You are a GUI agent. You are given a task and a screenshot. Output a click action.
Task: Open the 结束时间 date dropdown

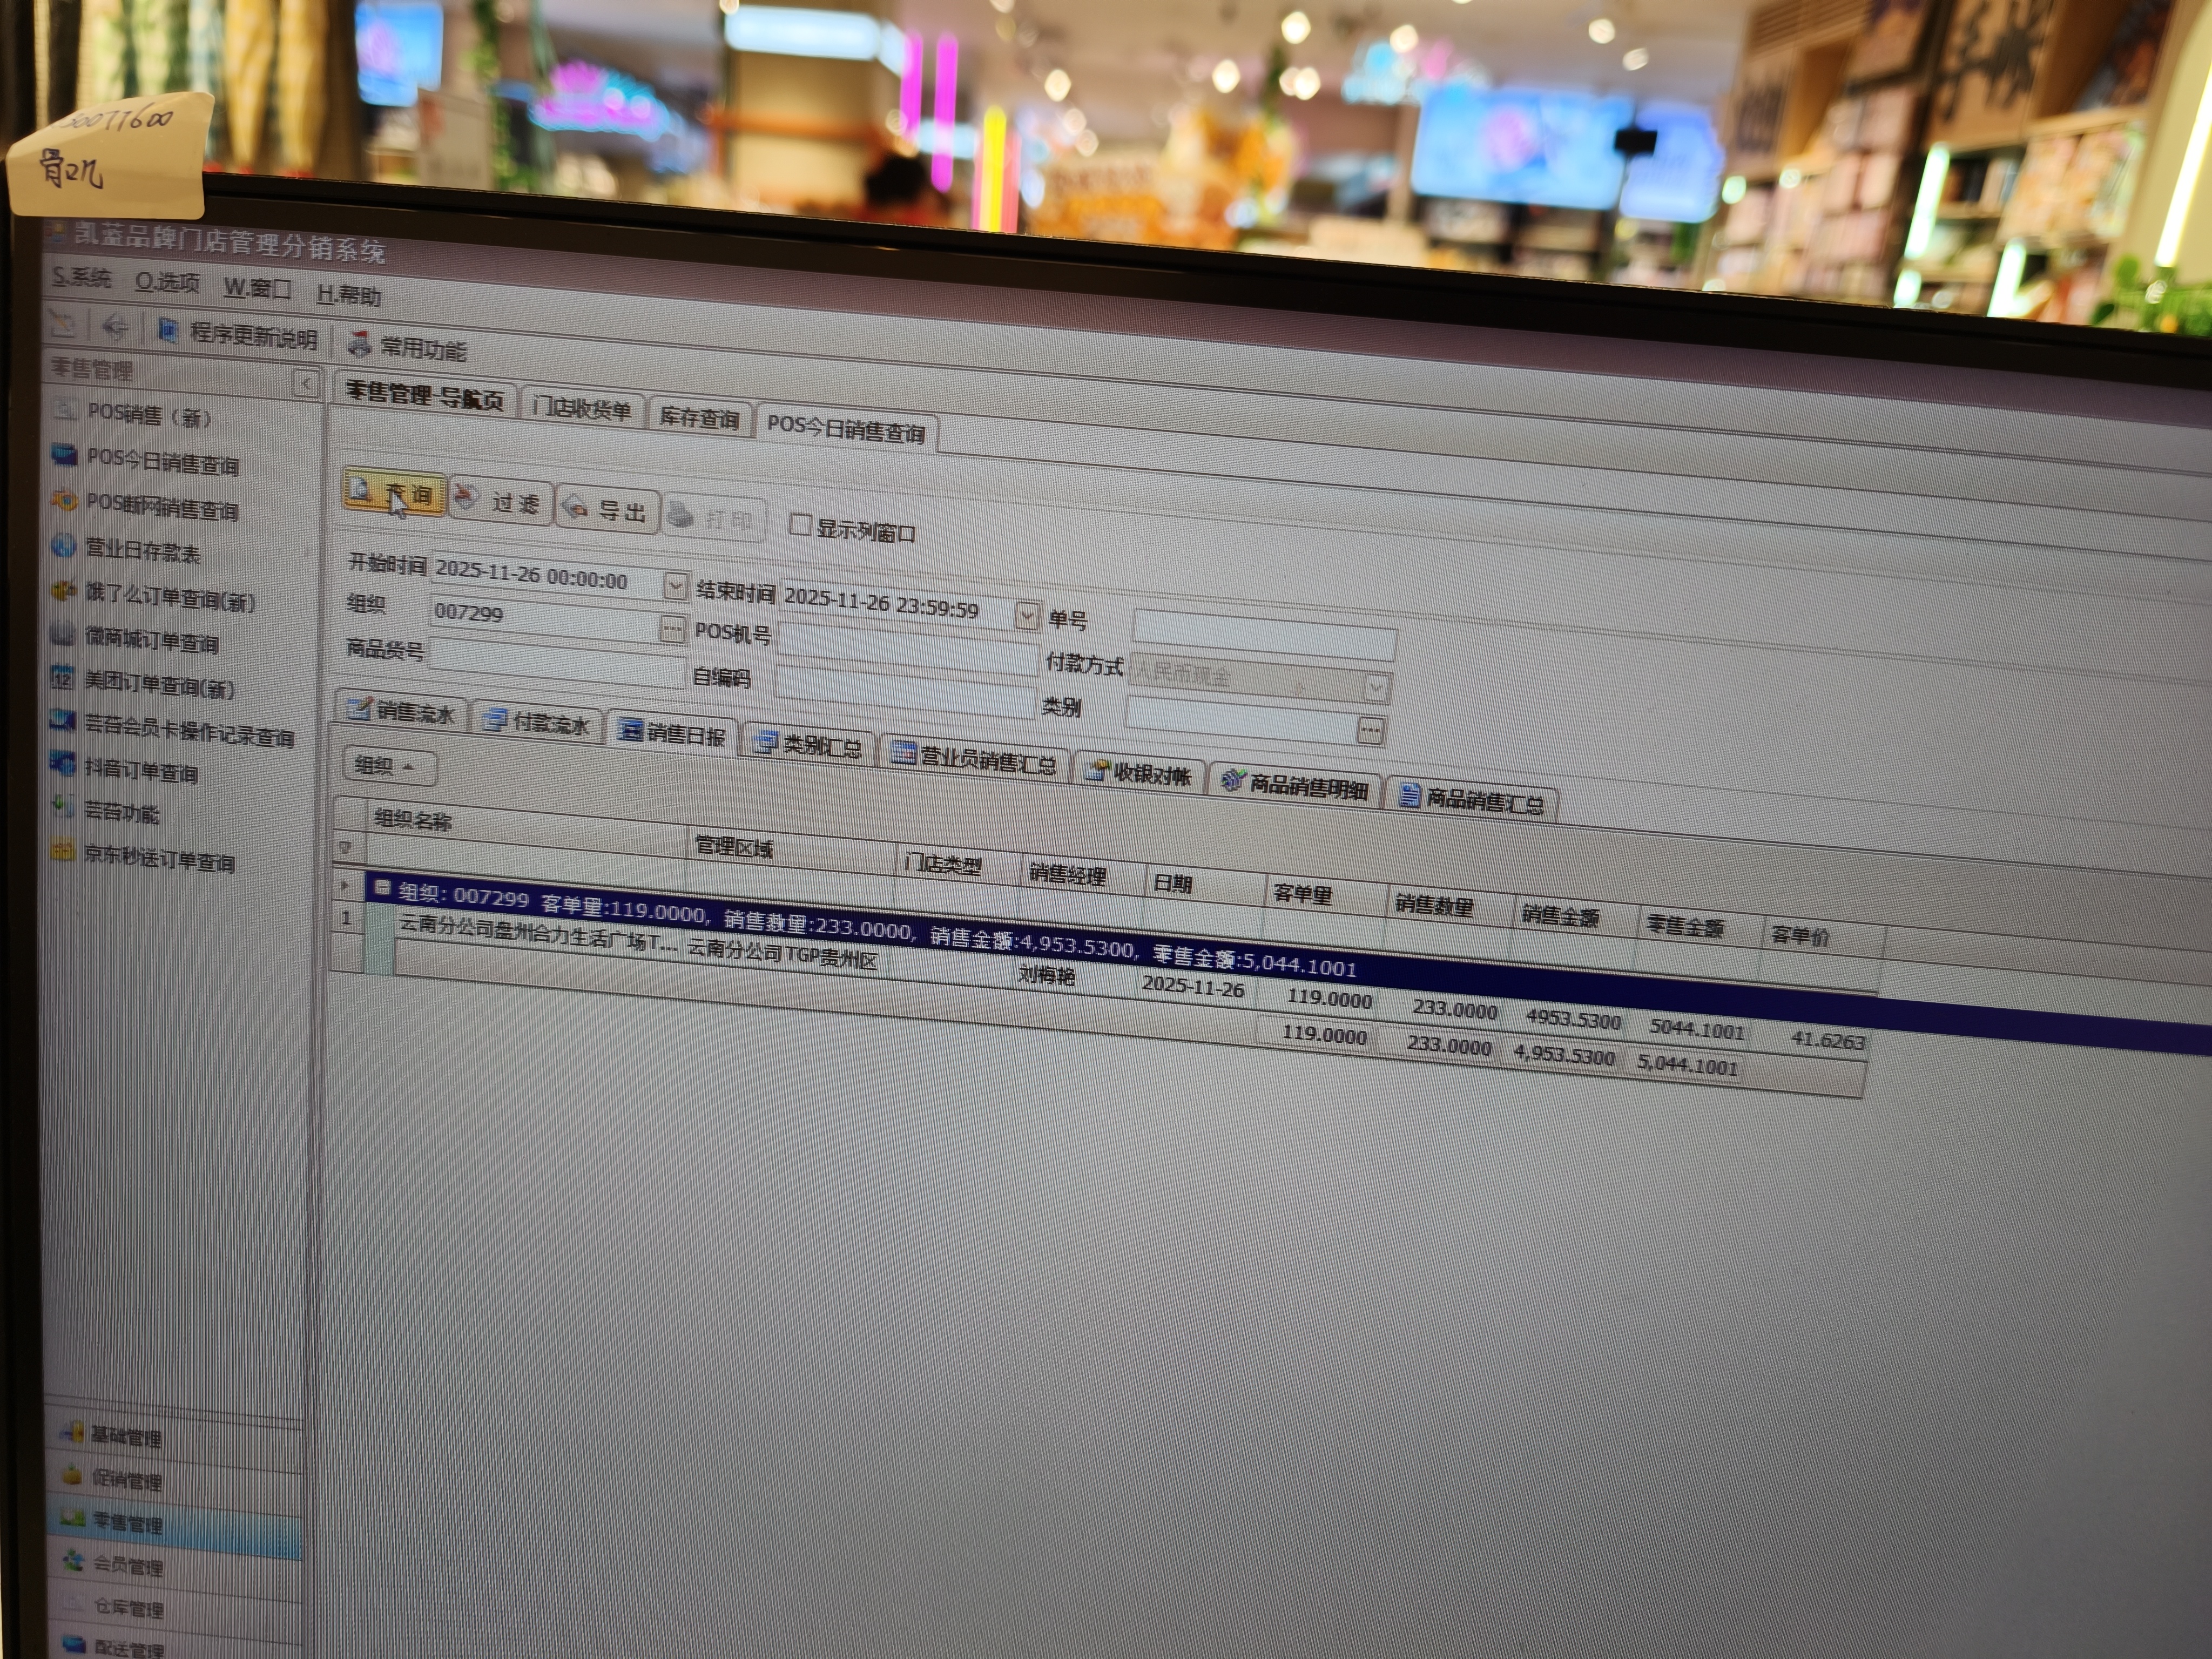click(x=1026, y=615)
